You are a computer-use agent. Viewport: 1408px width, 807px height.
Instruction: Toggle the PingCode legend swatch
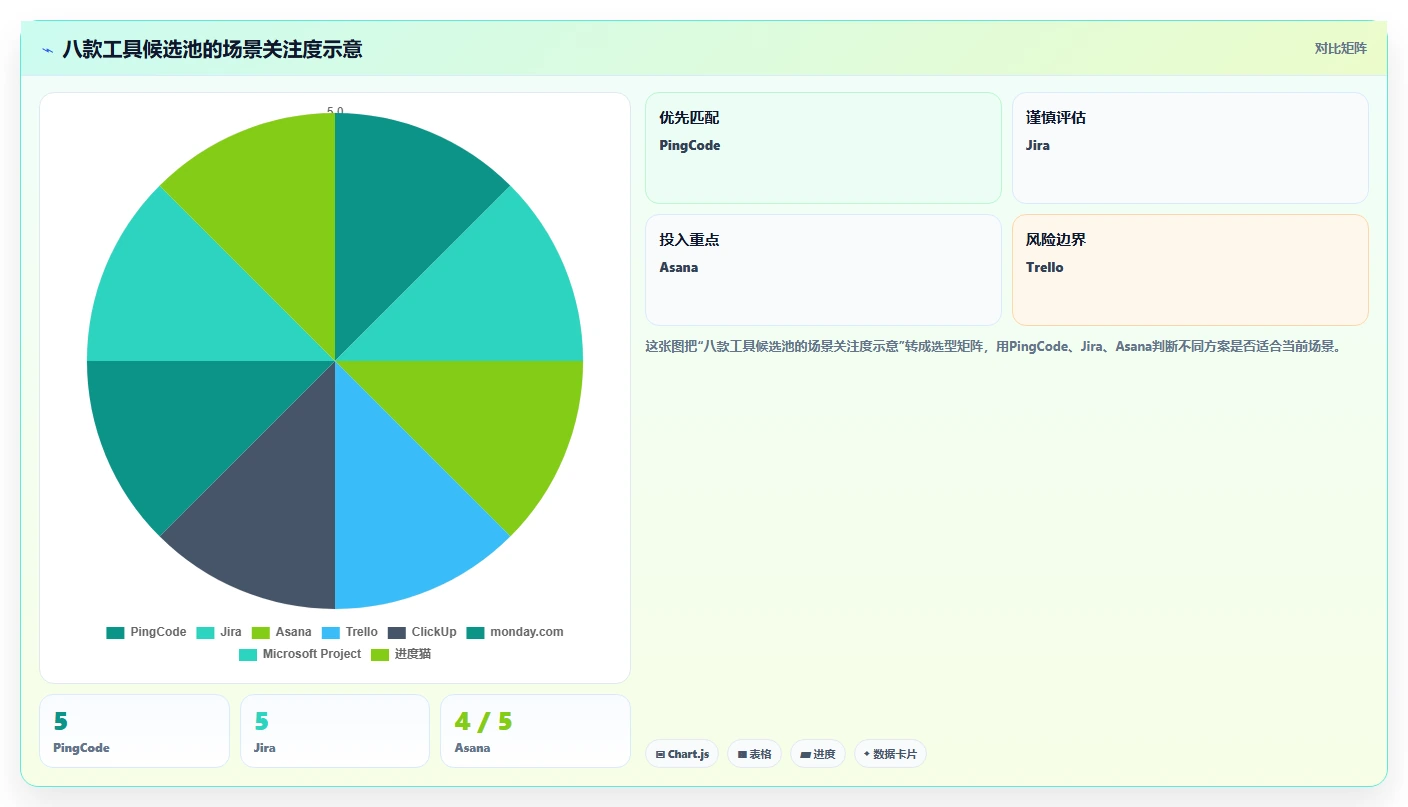point(115,632)
